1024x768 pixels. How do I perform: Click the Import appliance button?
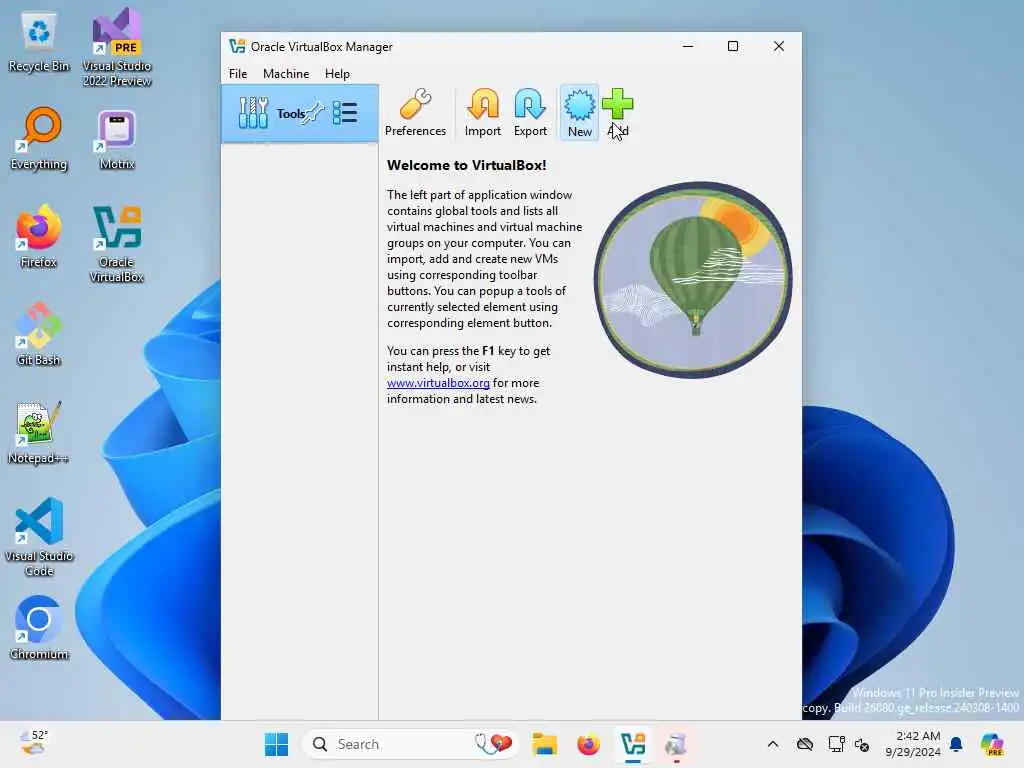483,113
